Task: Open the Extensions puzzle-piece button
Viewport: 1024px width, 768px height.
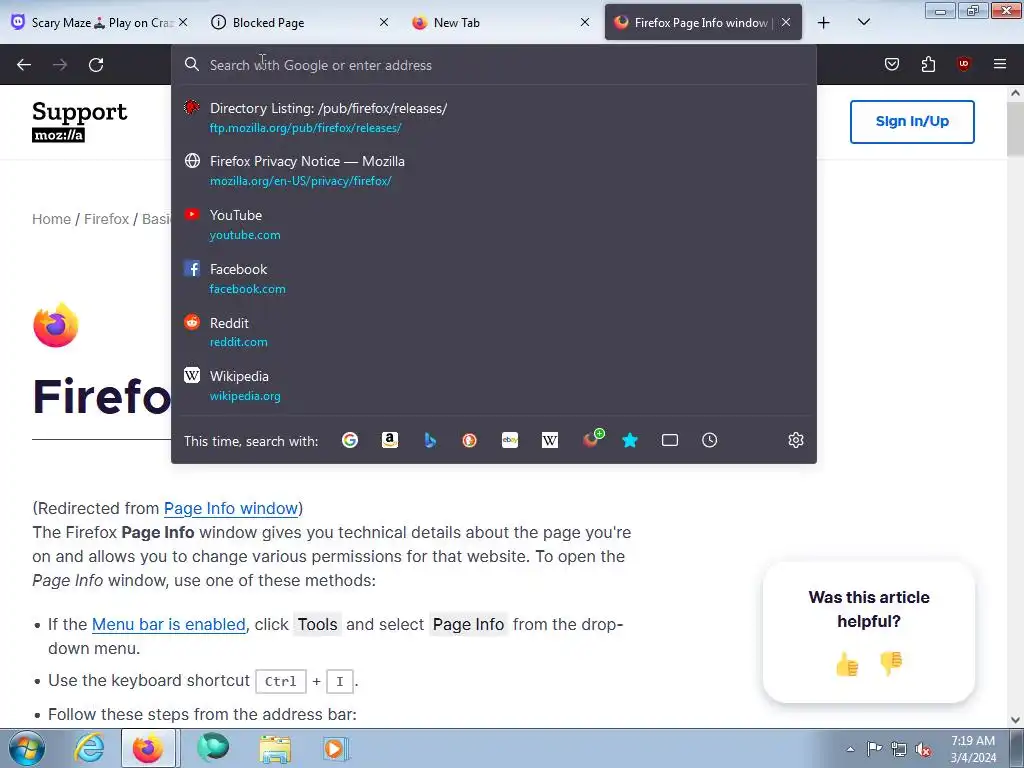Action: tap(928, 64)
